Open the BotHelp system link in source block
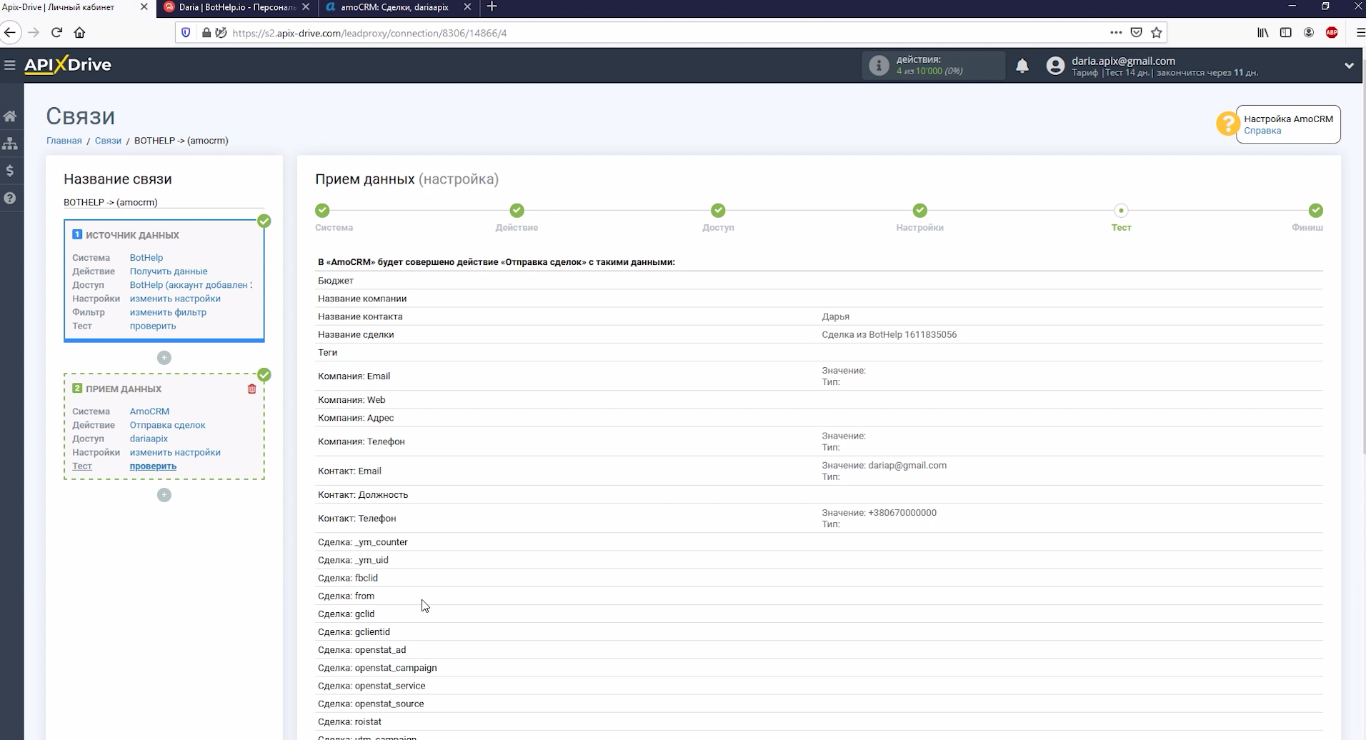This screenshot has height=740, width=1366. coord(146,258)
